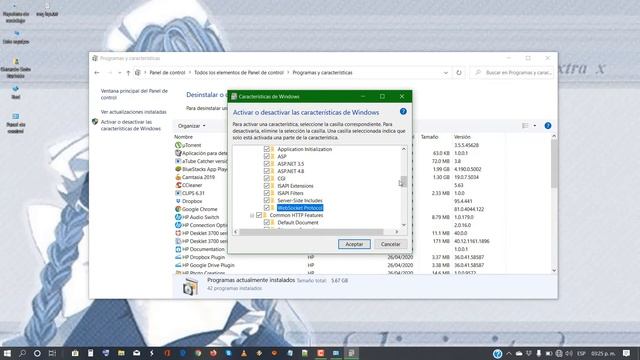Open Cortana from the taskbar
The image size is (640, 360).
(37, 353)
